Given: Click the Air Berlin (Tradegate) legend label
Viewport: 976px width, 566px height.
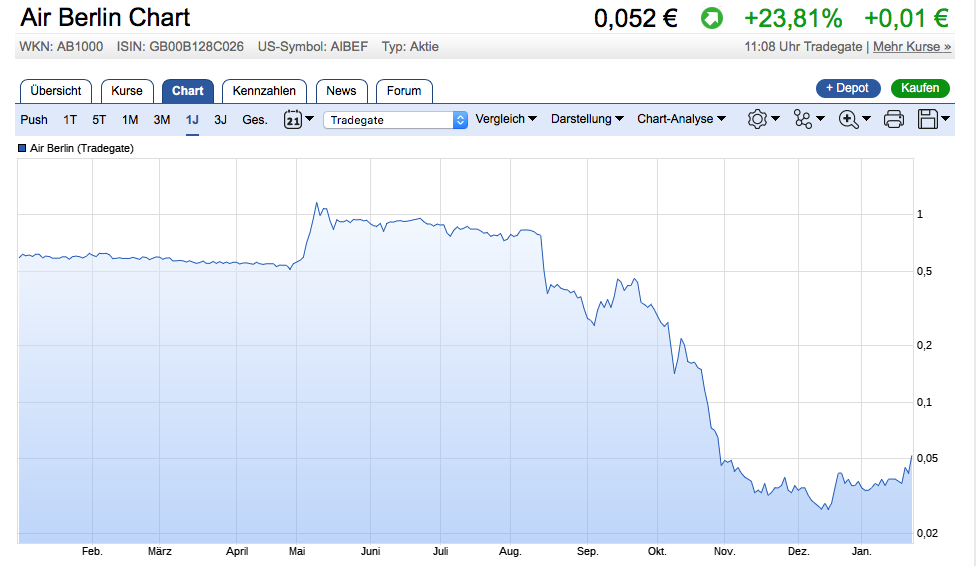Looking at the screenshot, I should (x=82, y=148).
